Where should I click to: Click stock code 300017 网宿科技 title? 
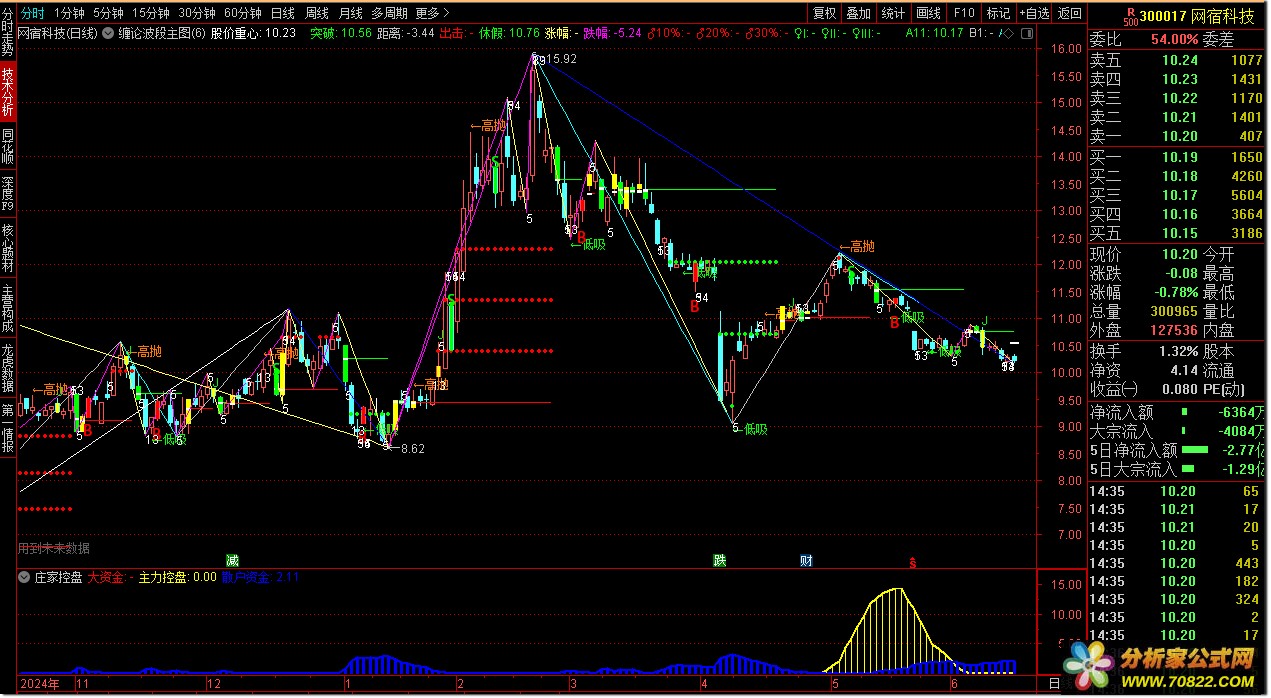tap(1197, 15)
